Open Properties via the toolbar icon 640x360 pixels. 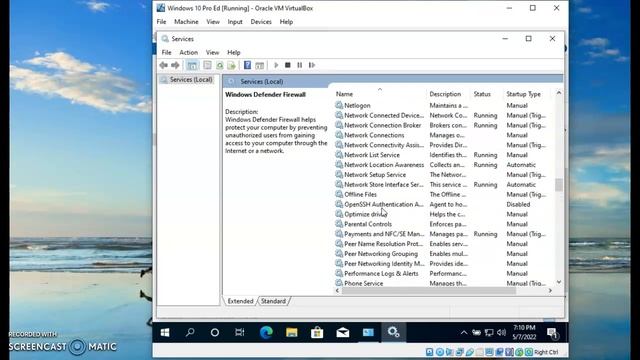point(207,65)
